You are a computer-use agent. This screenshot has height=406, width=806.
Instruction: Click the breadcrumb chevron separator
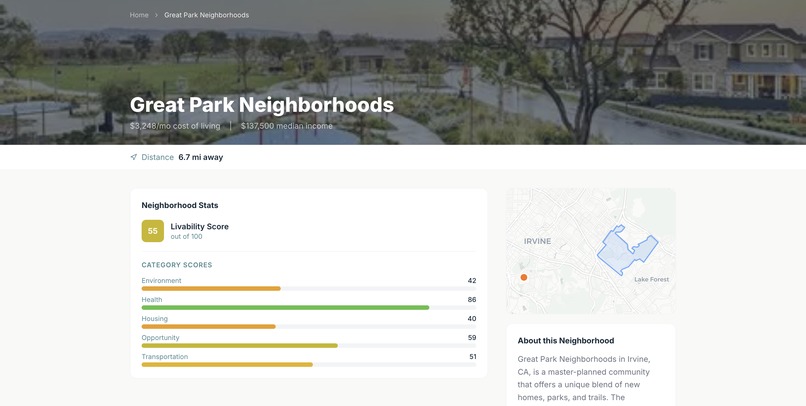(156, 15)
